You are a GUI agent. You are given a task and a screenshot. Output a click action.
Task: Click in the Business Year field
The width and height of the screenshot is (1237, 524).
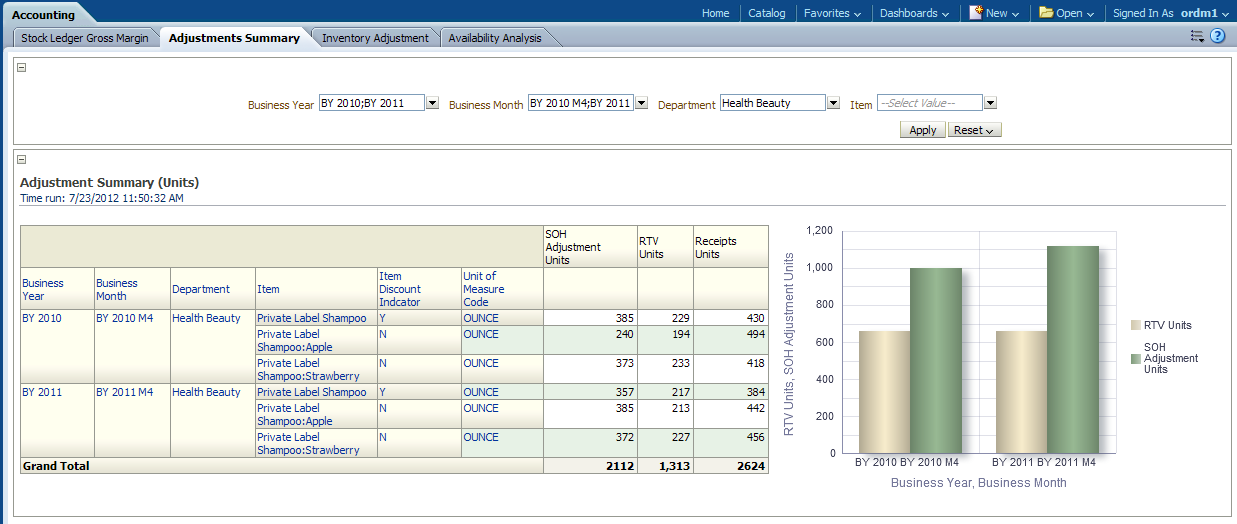pos(372,103)
